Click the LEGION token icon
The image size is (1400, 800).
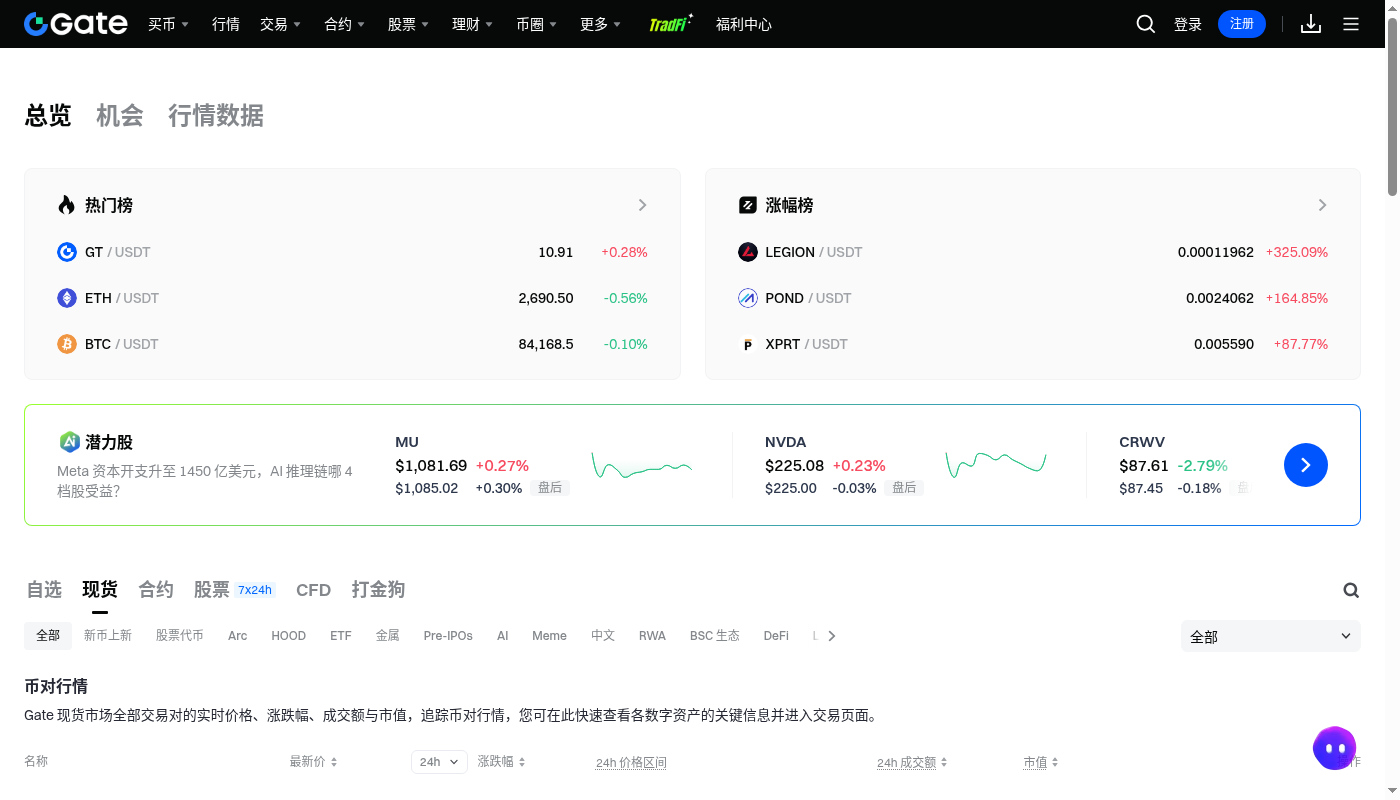pyautogui.click(x=748, y=252)
